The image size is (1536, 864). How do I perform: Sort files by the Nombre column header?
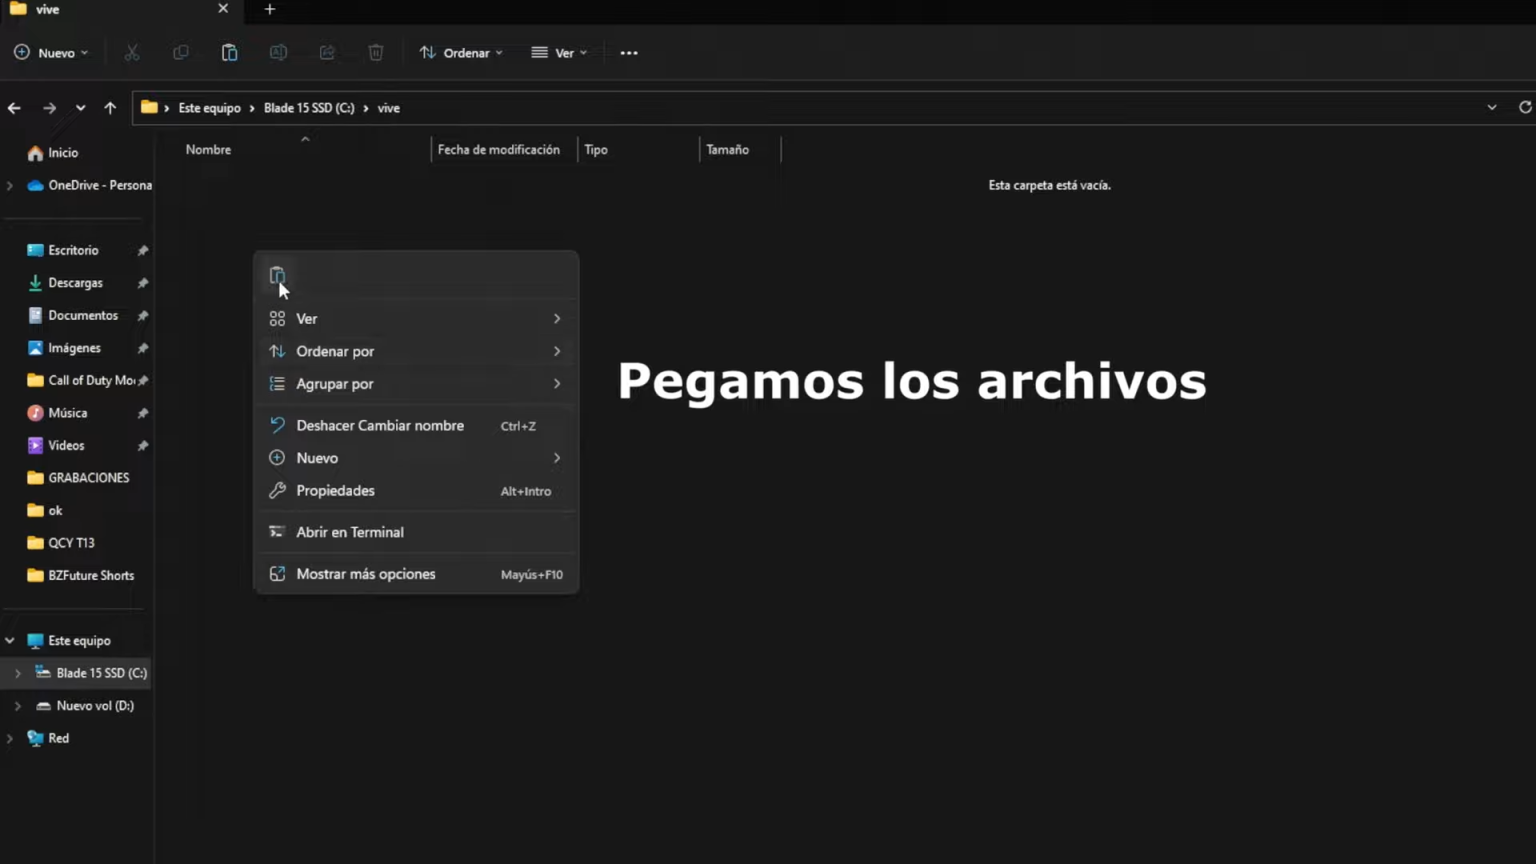tap(208, 149)
